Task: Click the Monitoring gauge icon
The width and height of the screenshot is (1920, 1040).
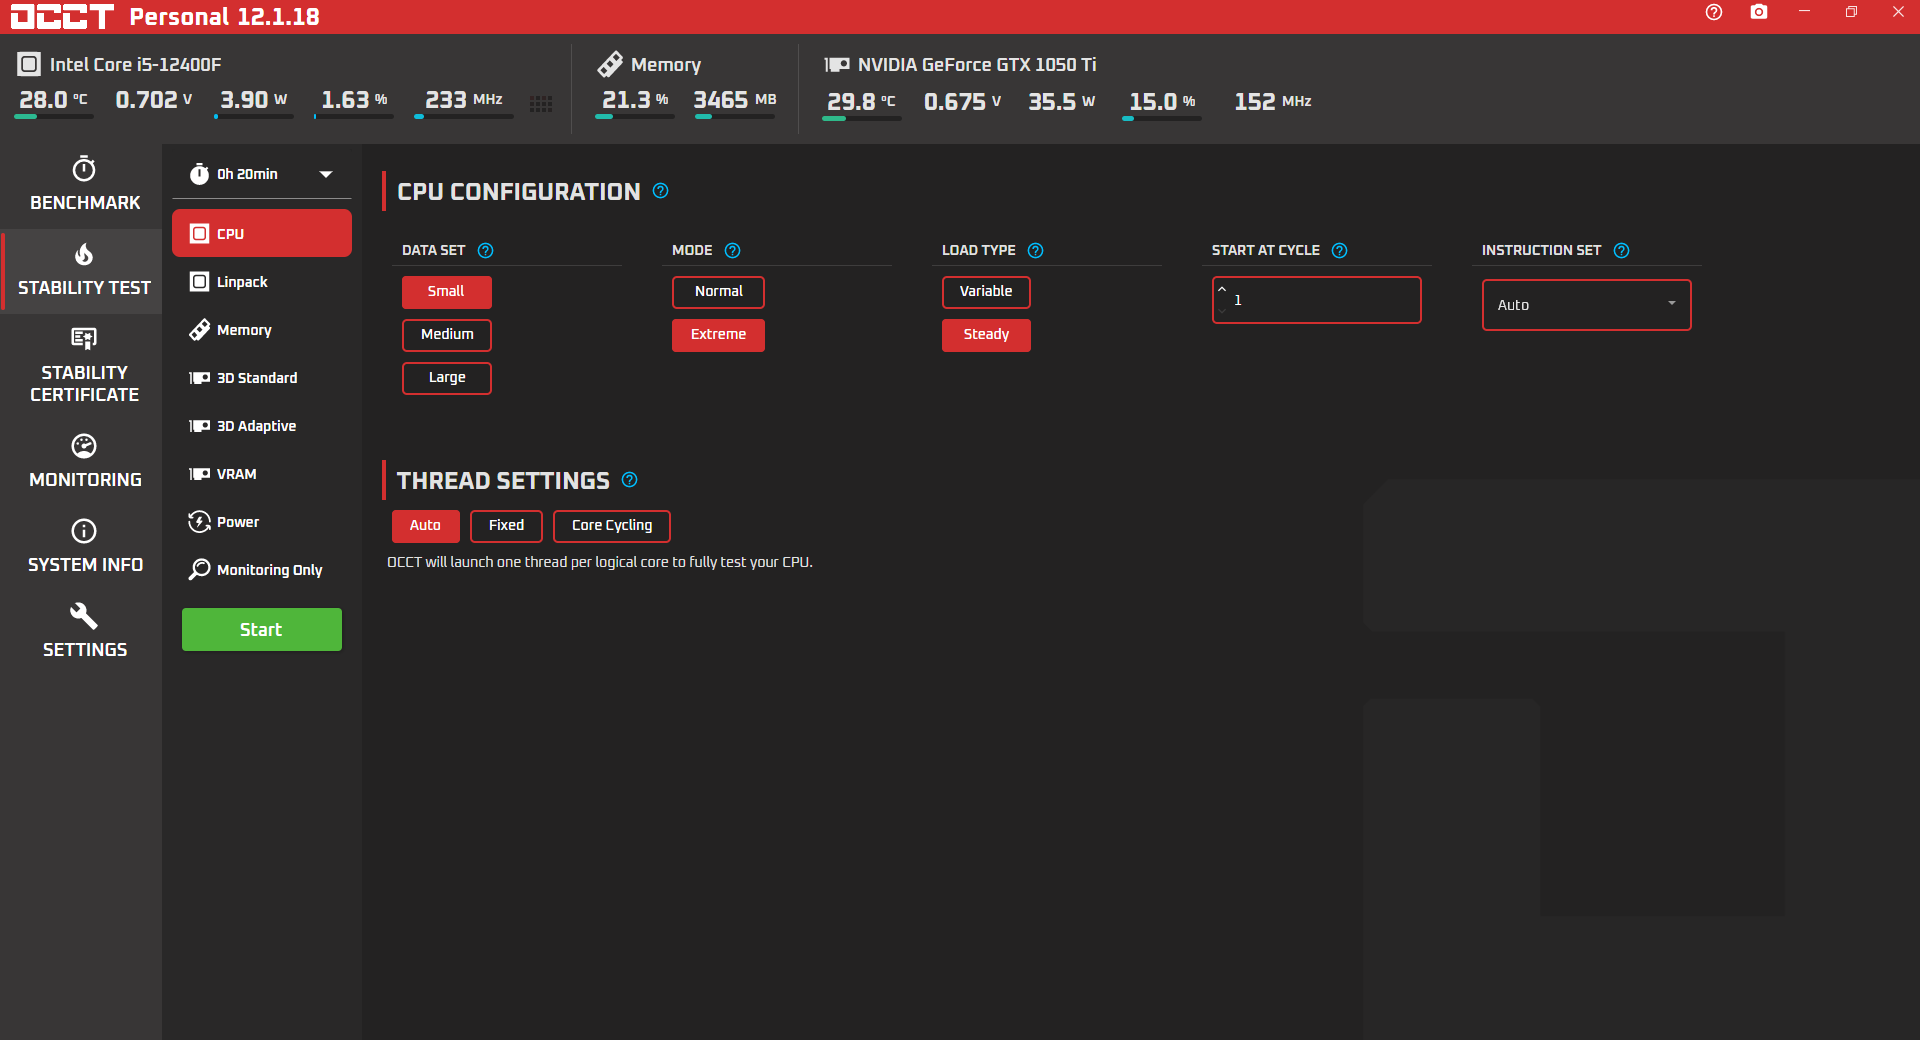Action: coord(84,445)
